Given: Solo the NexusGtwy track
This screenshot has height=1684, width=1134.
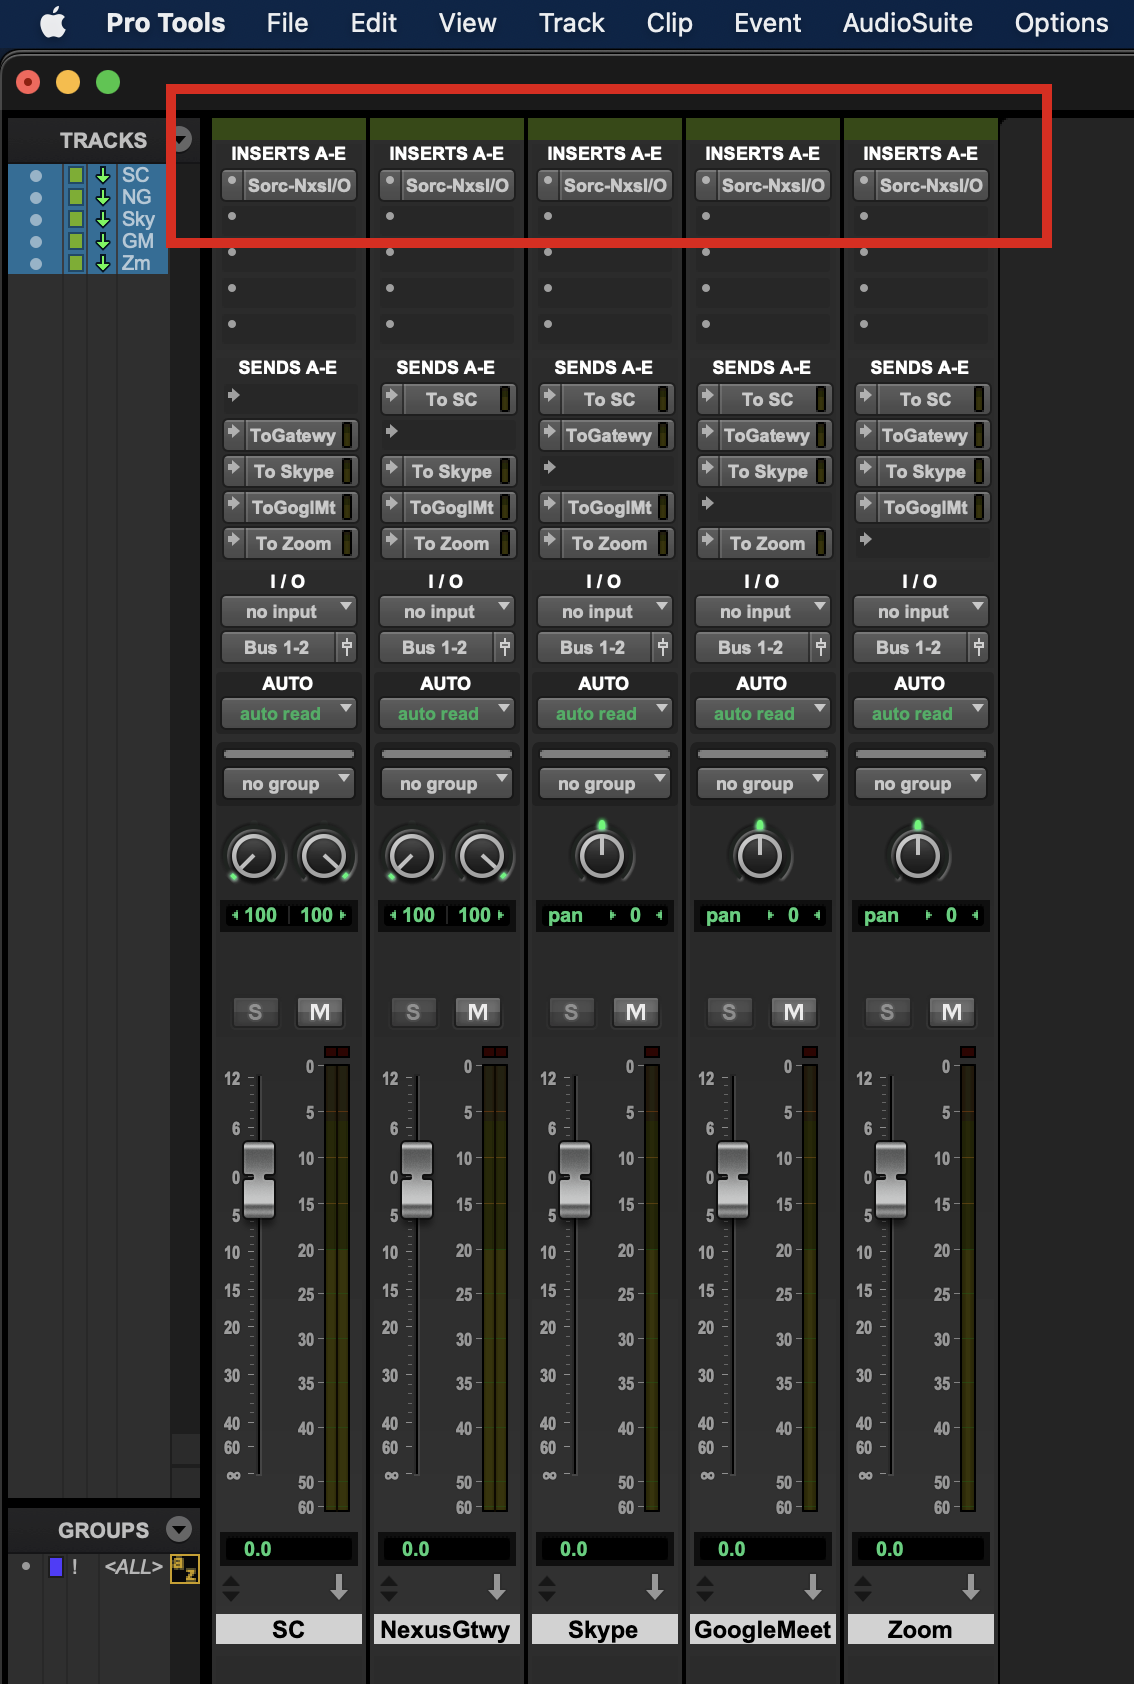Looking at the screenshot, I should (413, 1012).
